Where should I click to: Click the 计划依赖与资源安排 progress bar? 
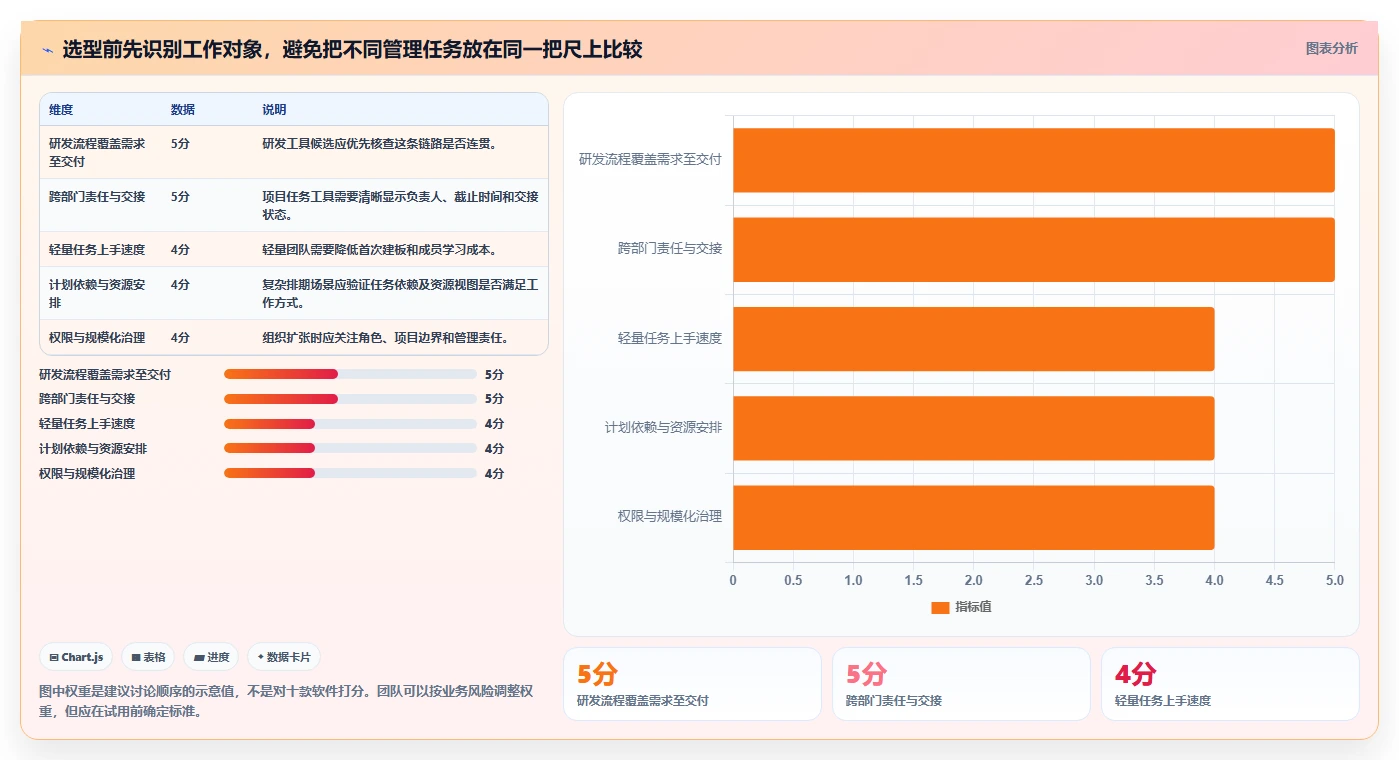coord(350,449)
